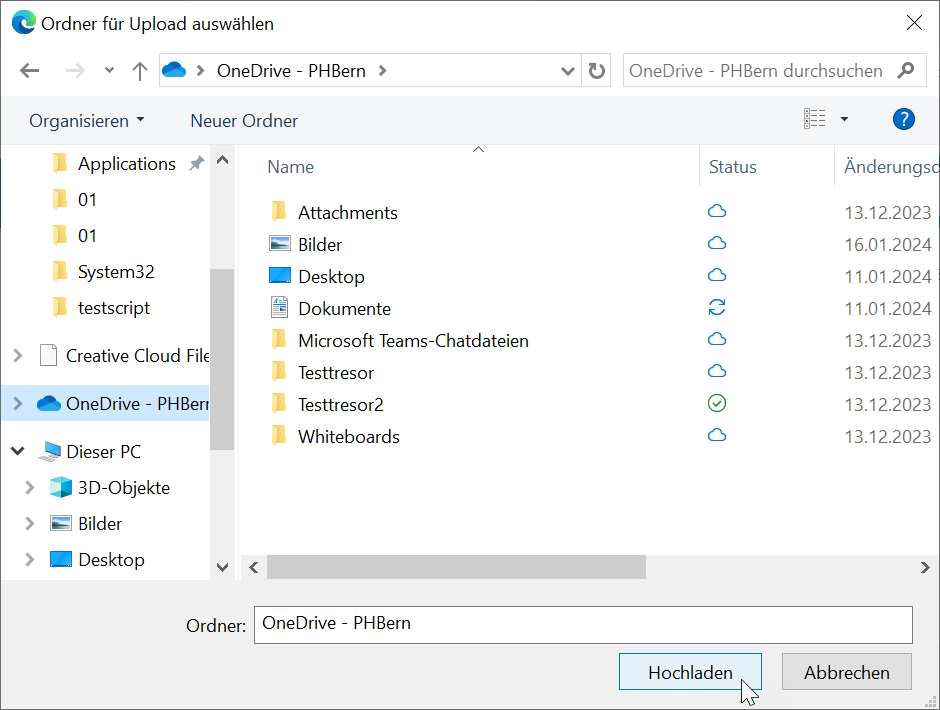This screenshot has width=940, height=710.
Task: Cancel with the Abbrechen button
Action: [x=846, y=673]
